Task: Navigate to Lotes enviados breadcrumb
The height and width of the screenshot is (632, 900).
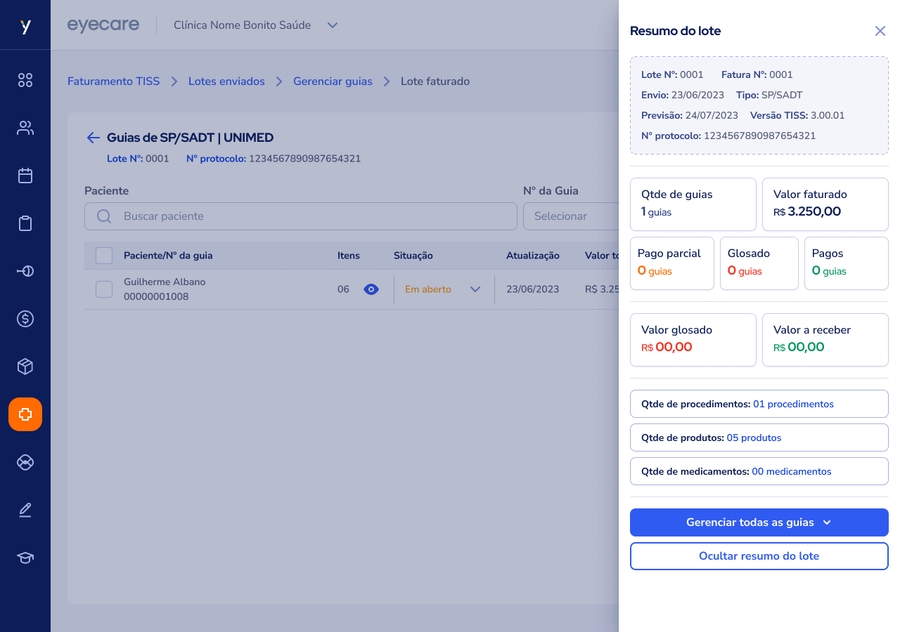Action: [226, 81]
